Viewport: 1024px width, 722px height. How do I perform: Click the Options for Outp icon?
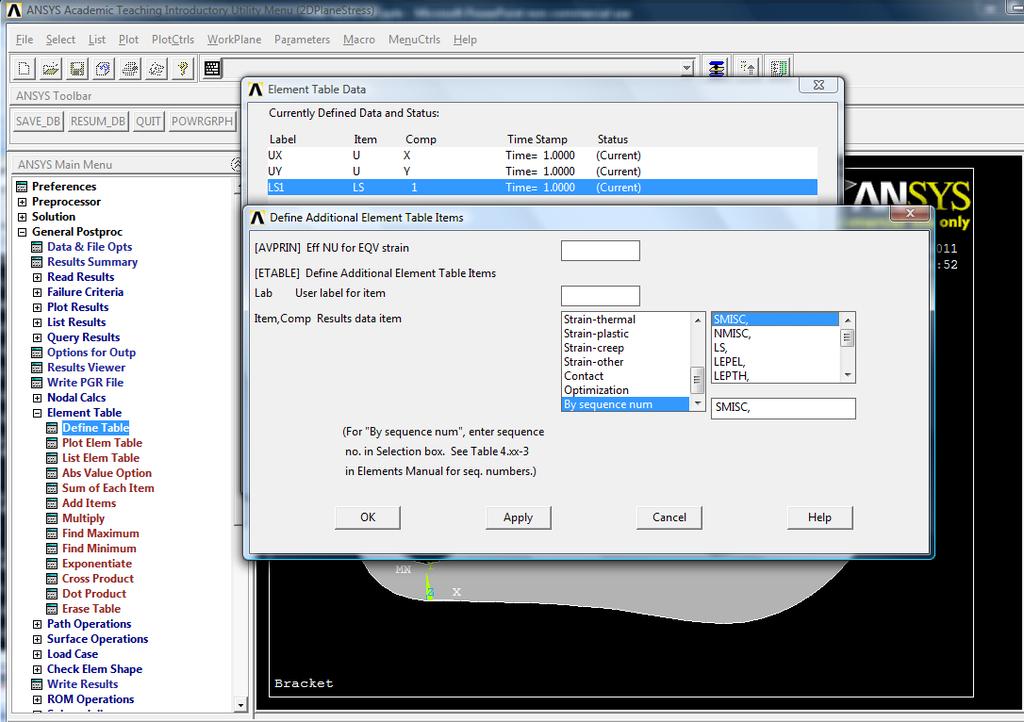[37, 353]
